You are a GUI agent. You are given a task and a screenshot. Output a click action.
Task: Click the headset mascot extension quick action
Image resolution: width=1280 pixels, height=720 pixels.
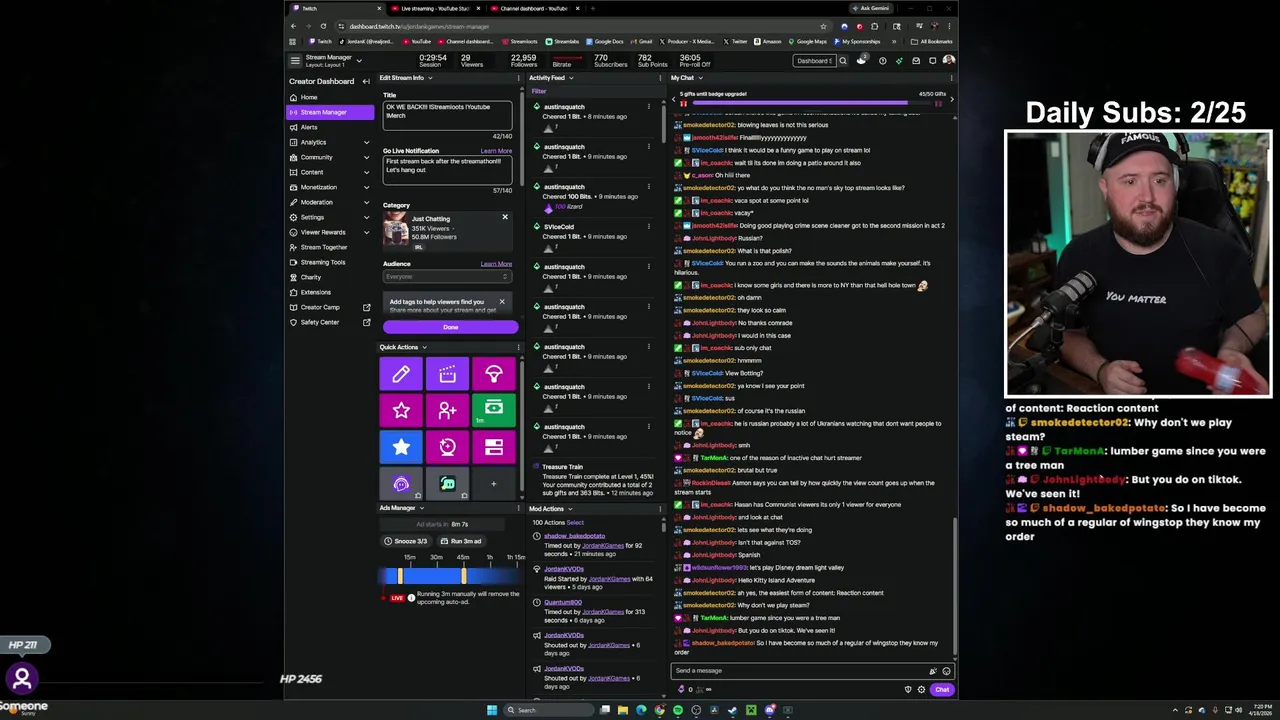point(401,484)
